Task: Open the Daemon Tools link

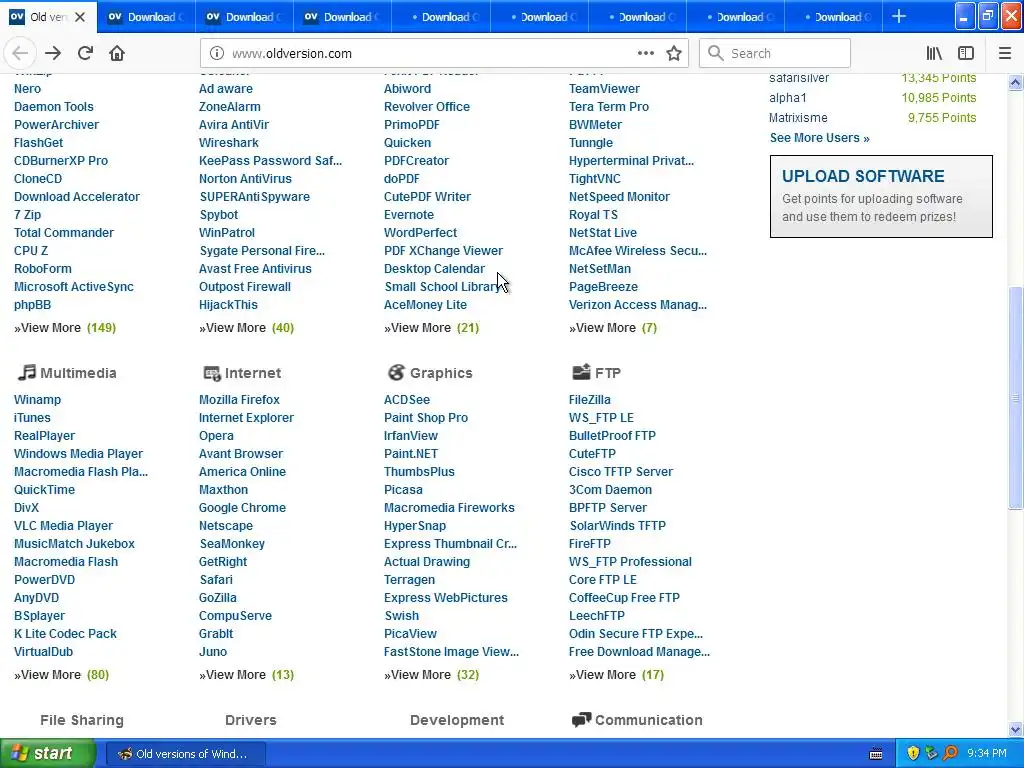Action: (x=54, y=106)
